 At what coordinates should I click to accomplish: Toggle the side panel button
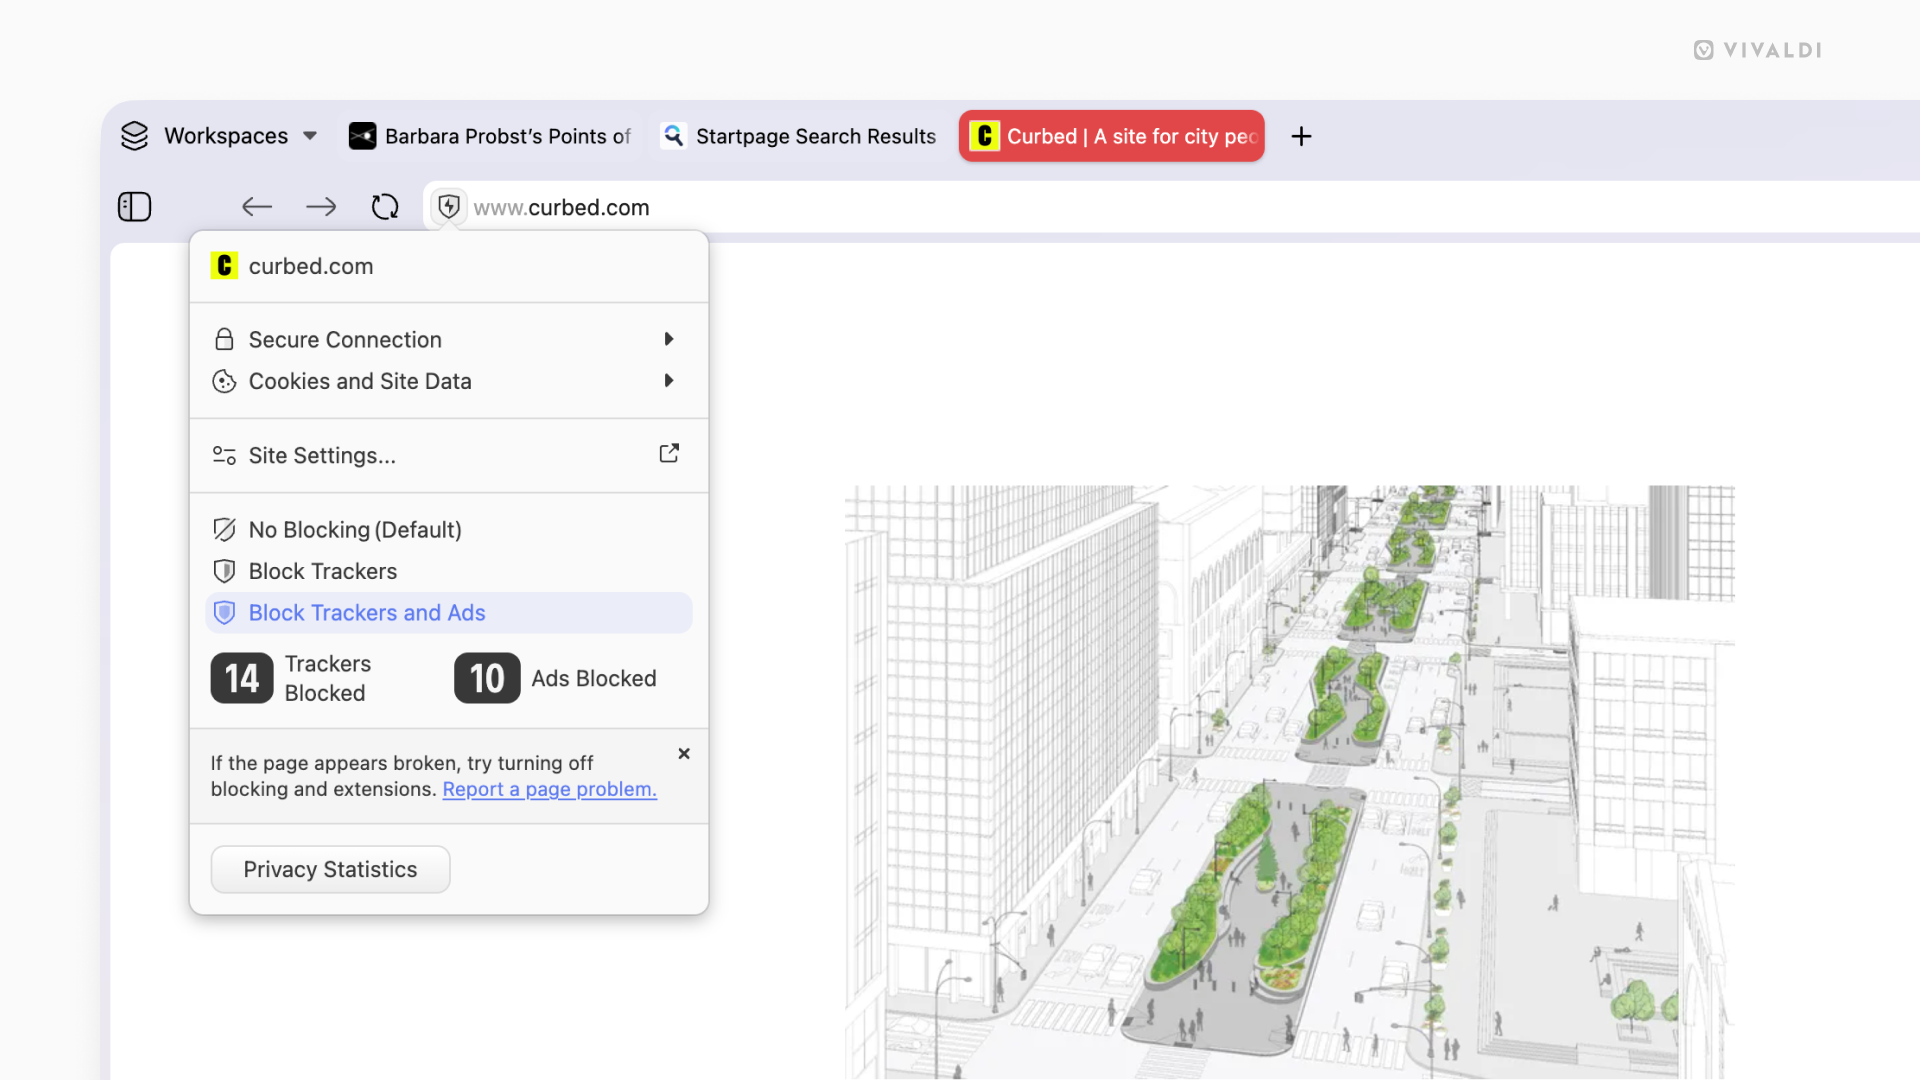[x=134, y=207]
